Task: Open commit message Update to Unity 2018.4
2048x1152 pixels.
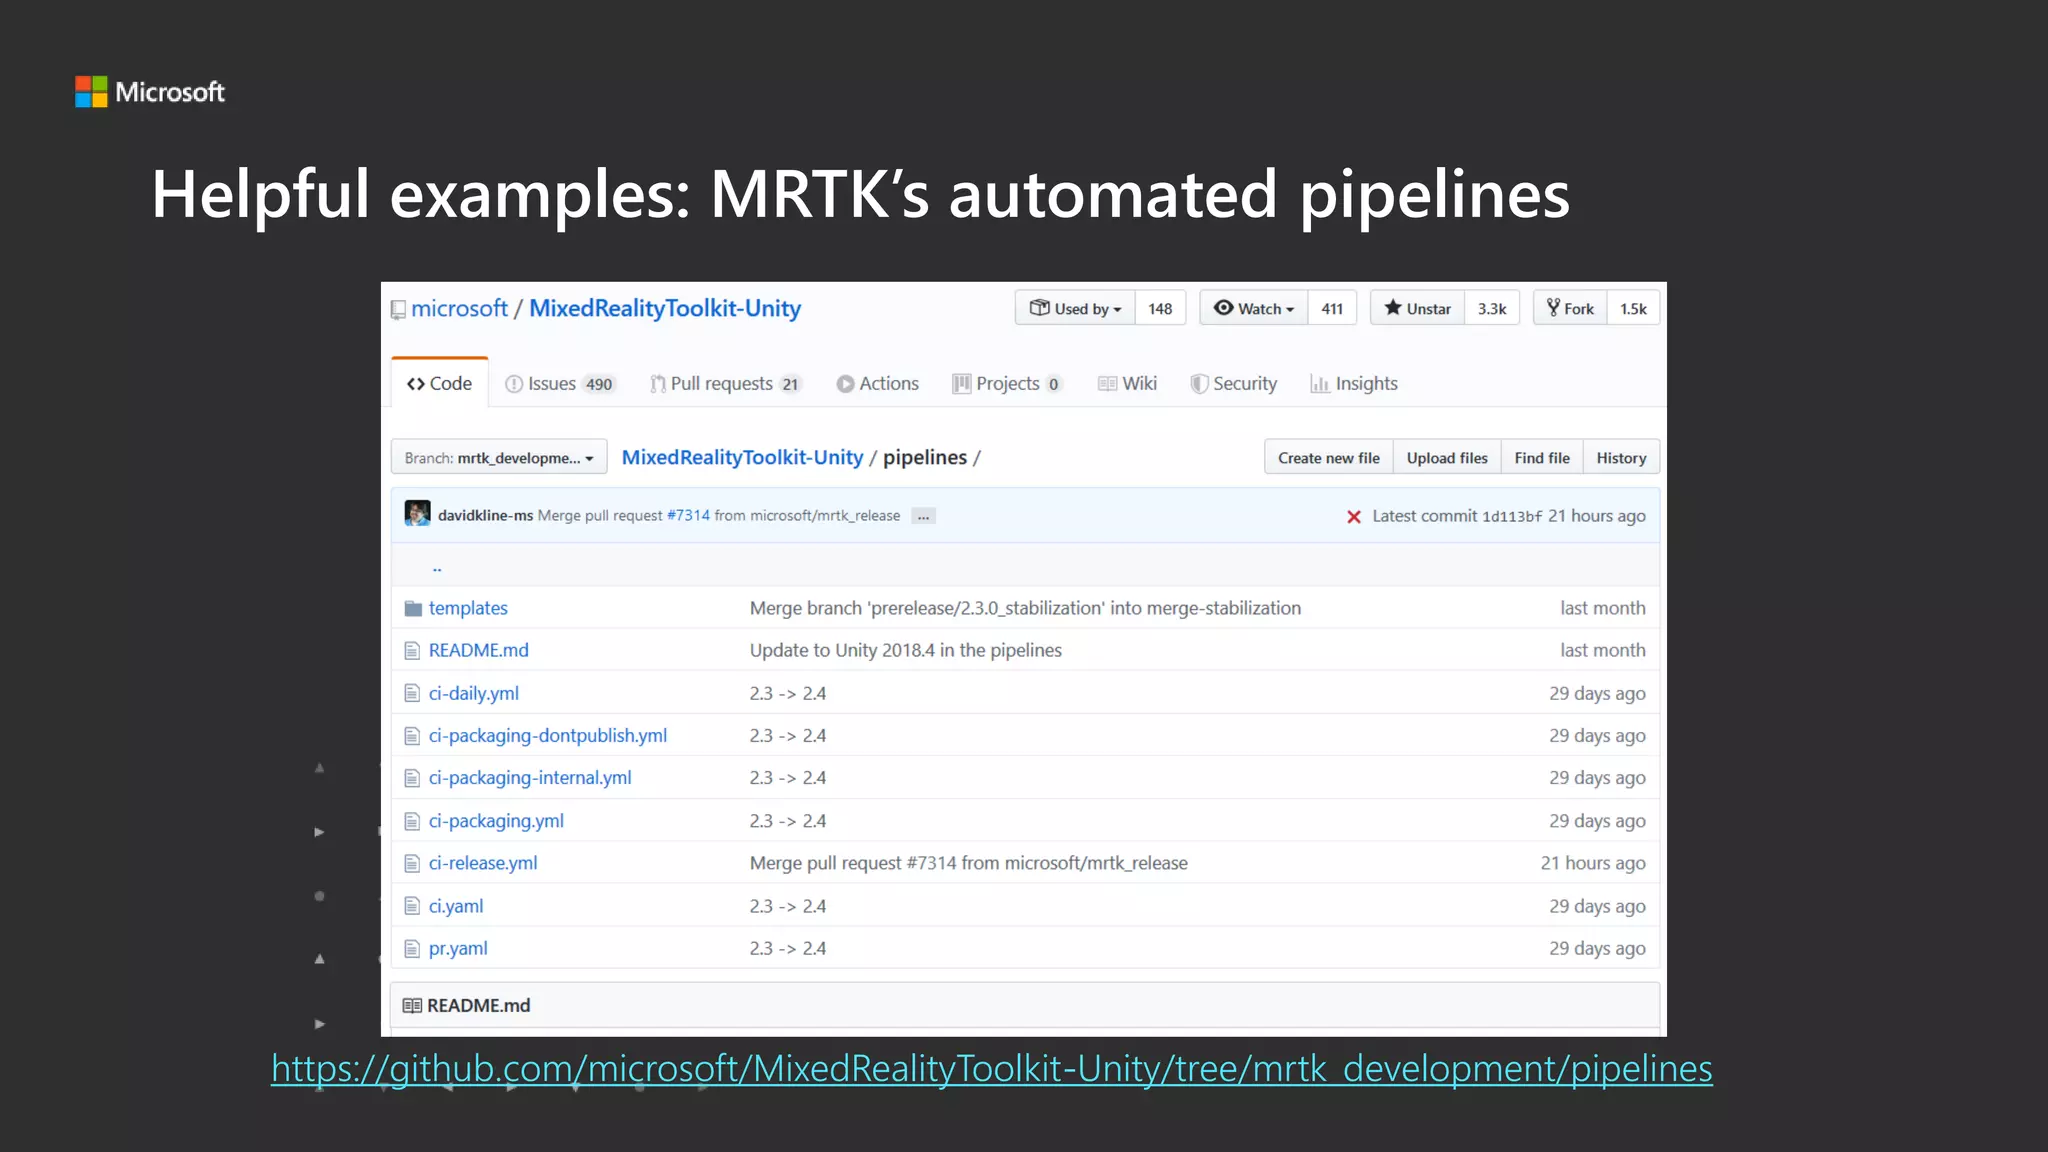Action: 906,650
